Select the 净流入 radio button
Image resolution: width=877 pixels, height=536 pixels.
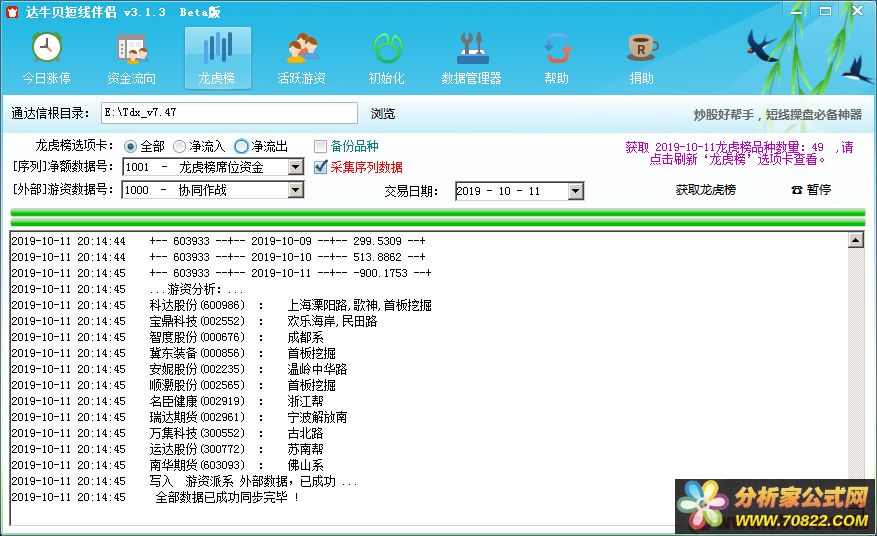coord(179,147)
